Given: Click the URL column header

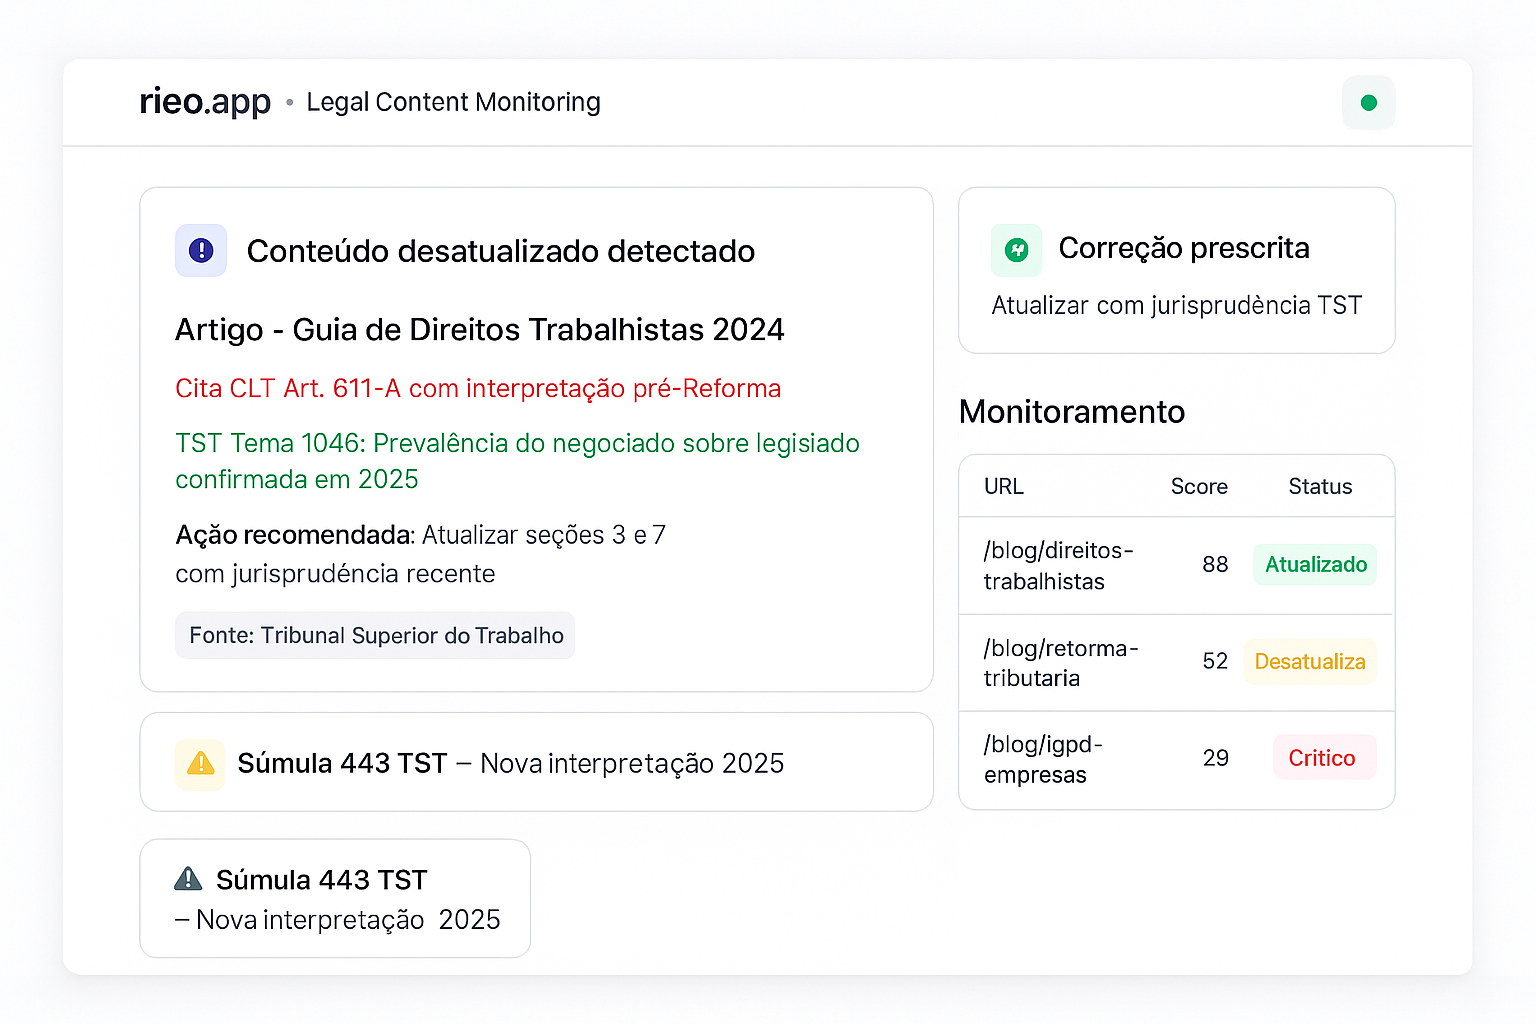Looking at the screenshot, I should point(1003,486).
